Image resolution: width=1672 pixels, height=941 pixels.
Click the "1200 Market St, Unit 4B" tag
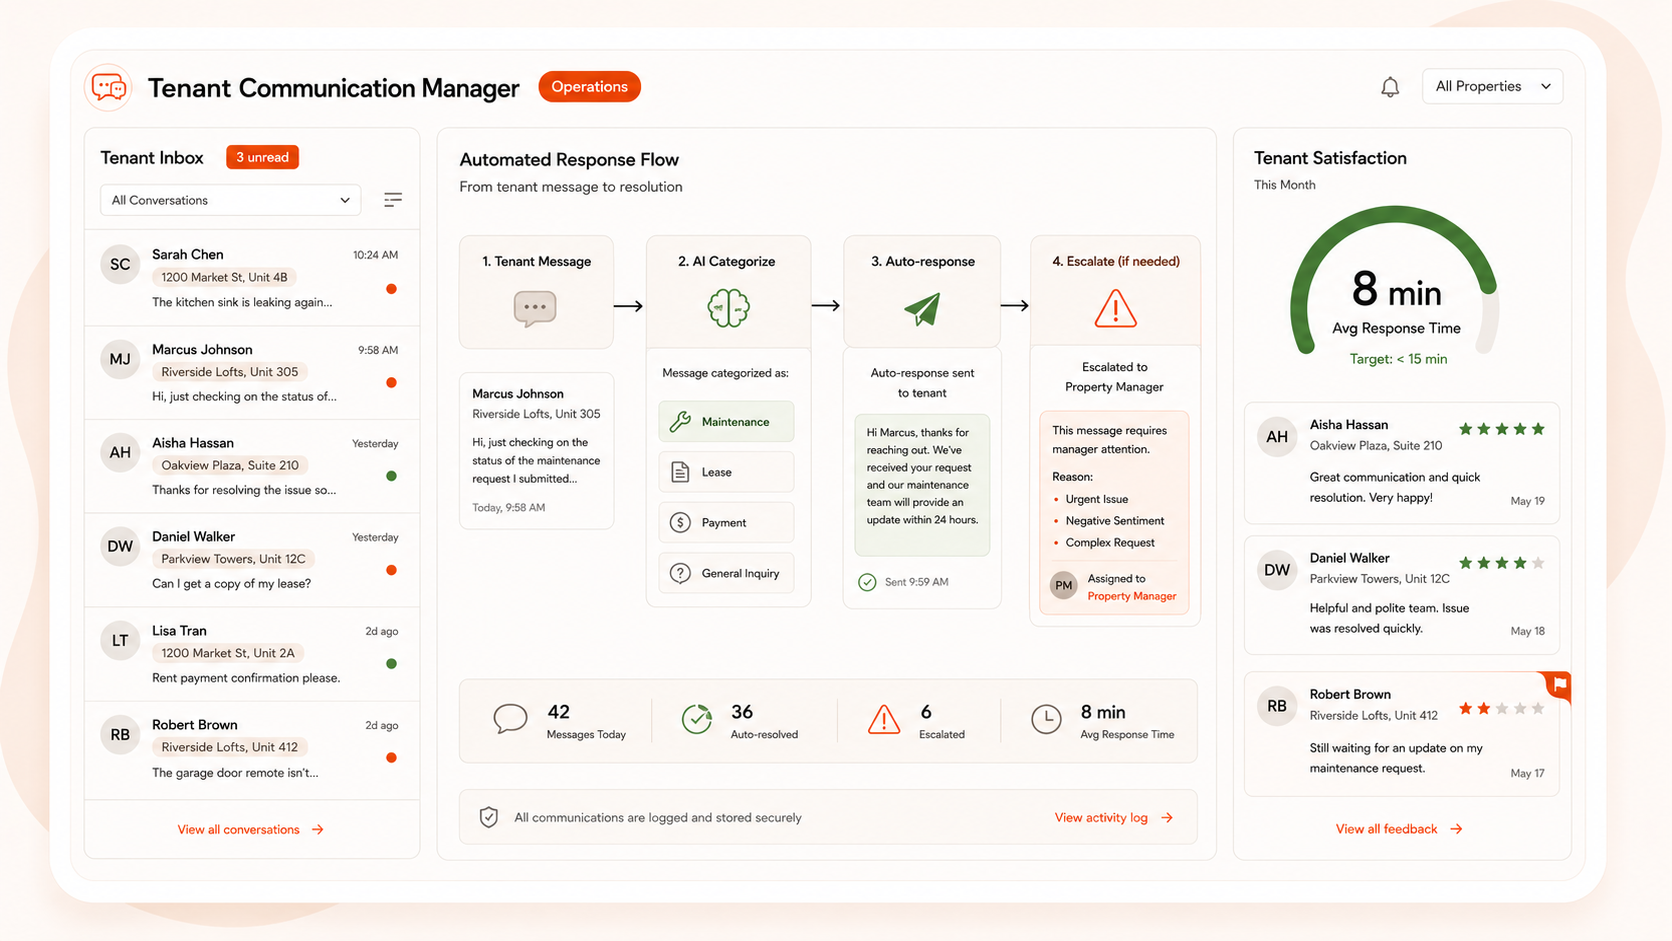tap(224, 277)
